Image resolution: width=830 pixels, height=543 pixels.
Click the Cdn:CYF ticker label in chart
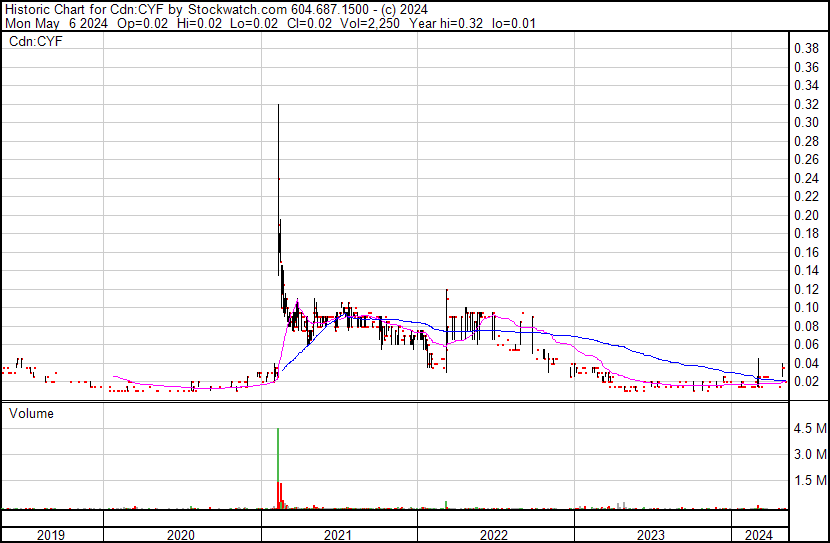35,41
